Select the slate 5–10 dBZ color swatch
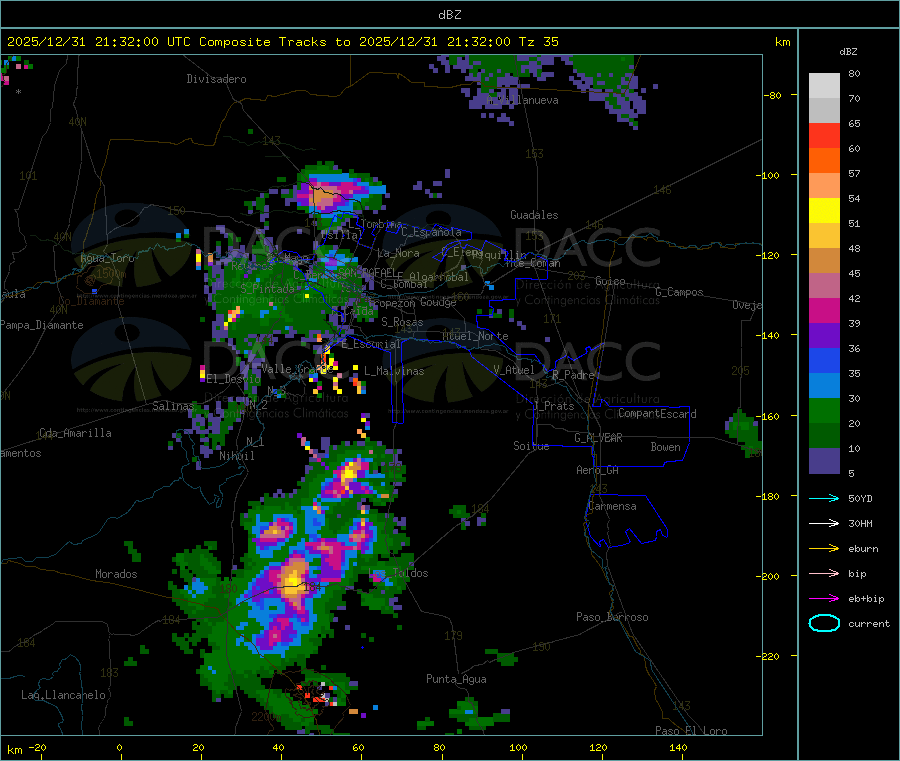This screenshot has height=761, width=900. click(824, 461)
